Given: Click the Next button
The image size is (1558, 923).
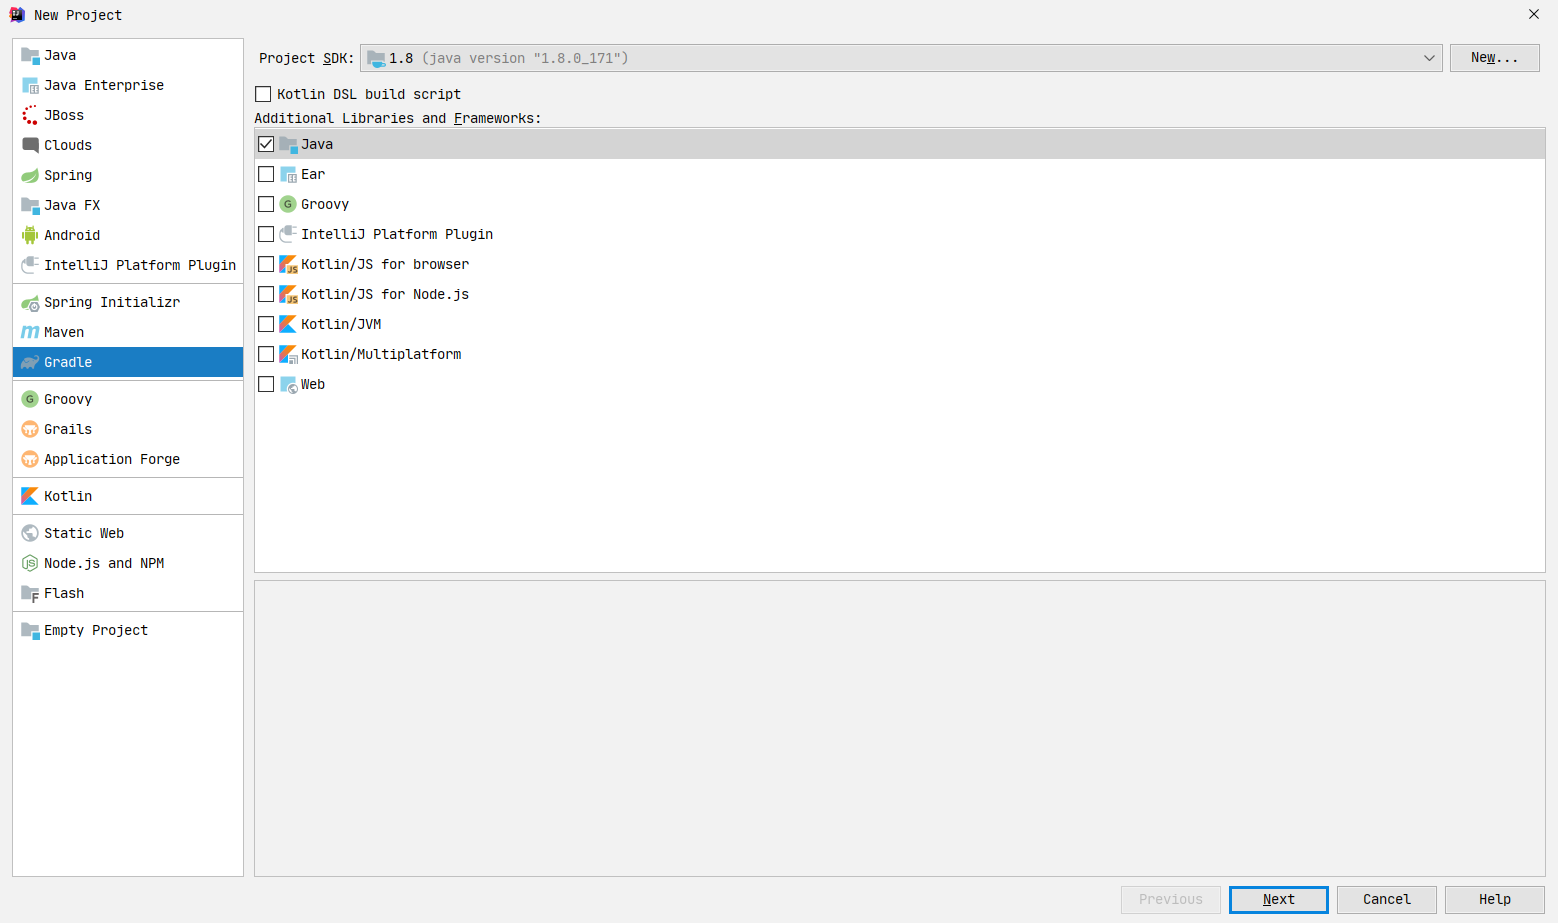Looking at the screenshot, I should (x=1278, y=899).
